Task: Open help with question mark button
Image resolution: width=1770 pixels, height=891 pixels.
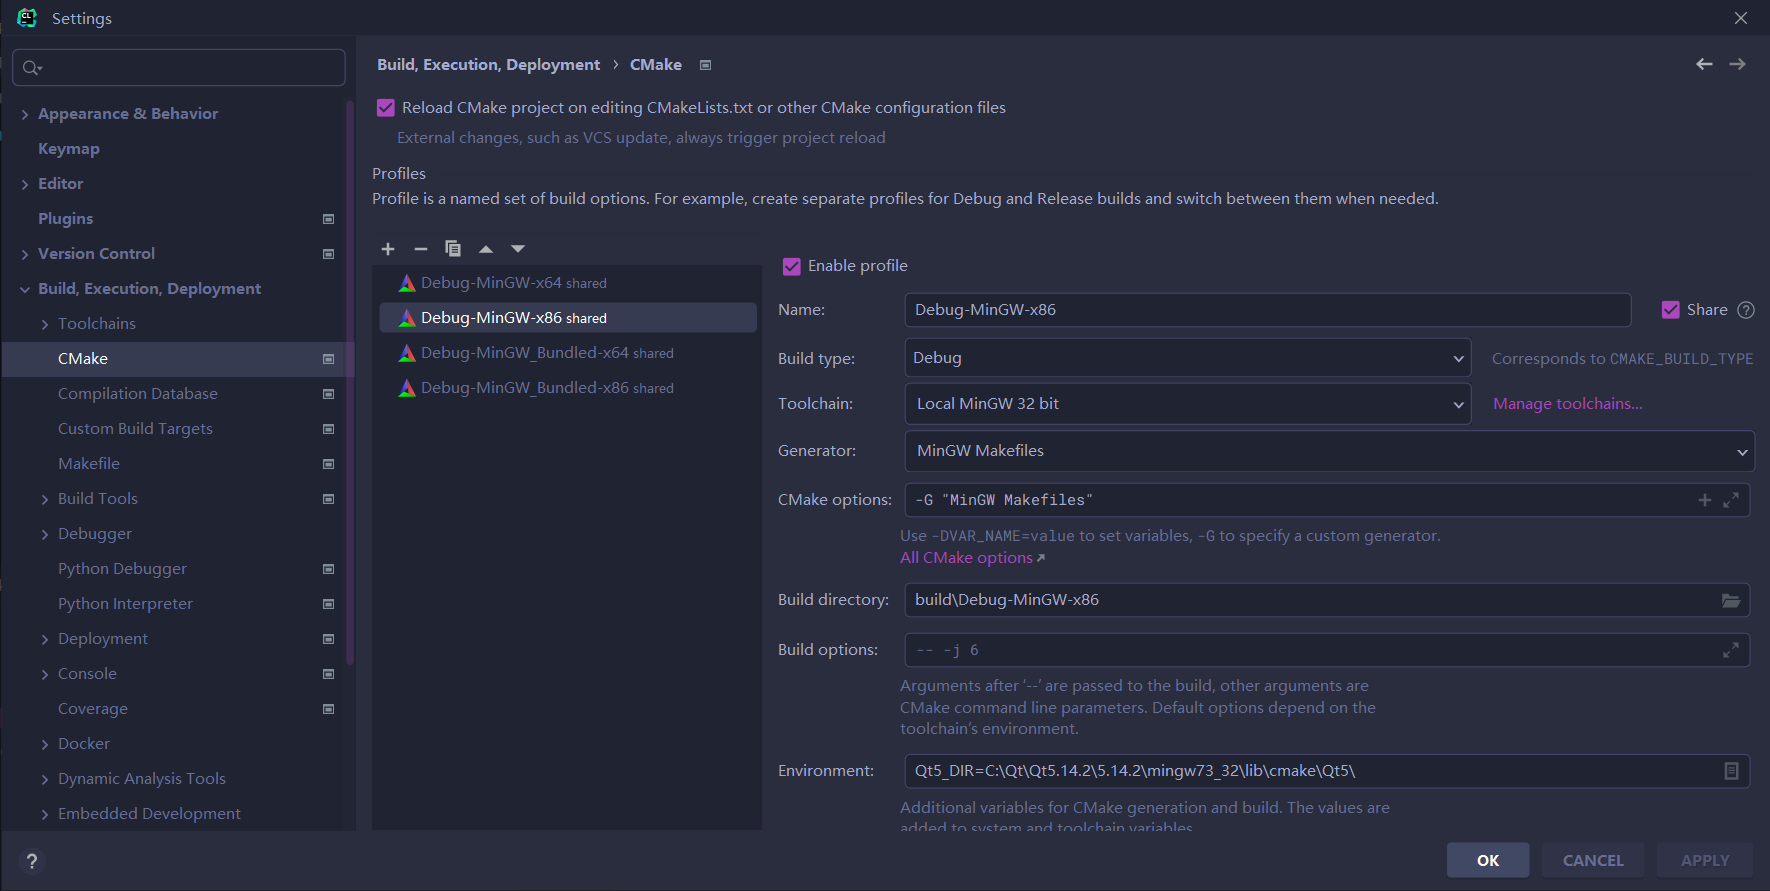Action: click(32, 861)
